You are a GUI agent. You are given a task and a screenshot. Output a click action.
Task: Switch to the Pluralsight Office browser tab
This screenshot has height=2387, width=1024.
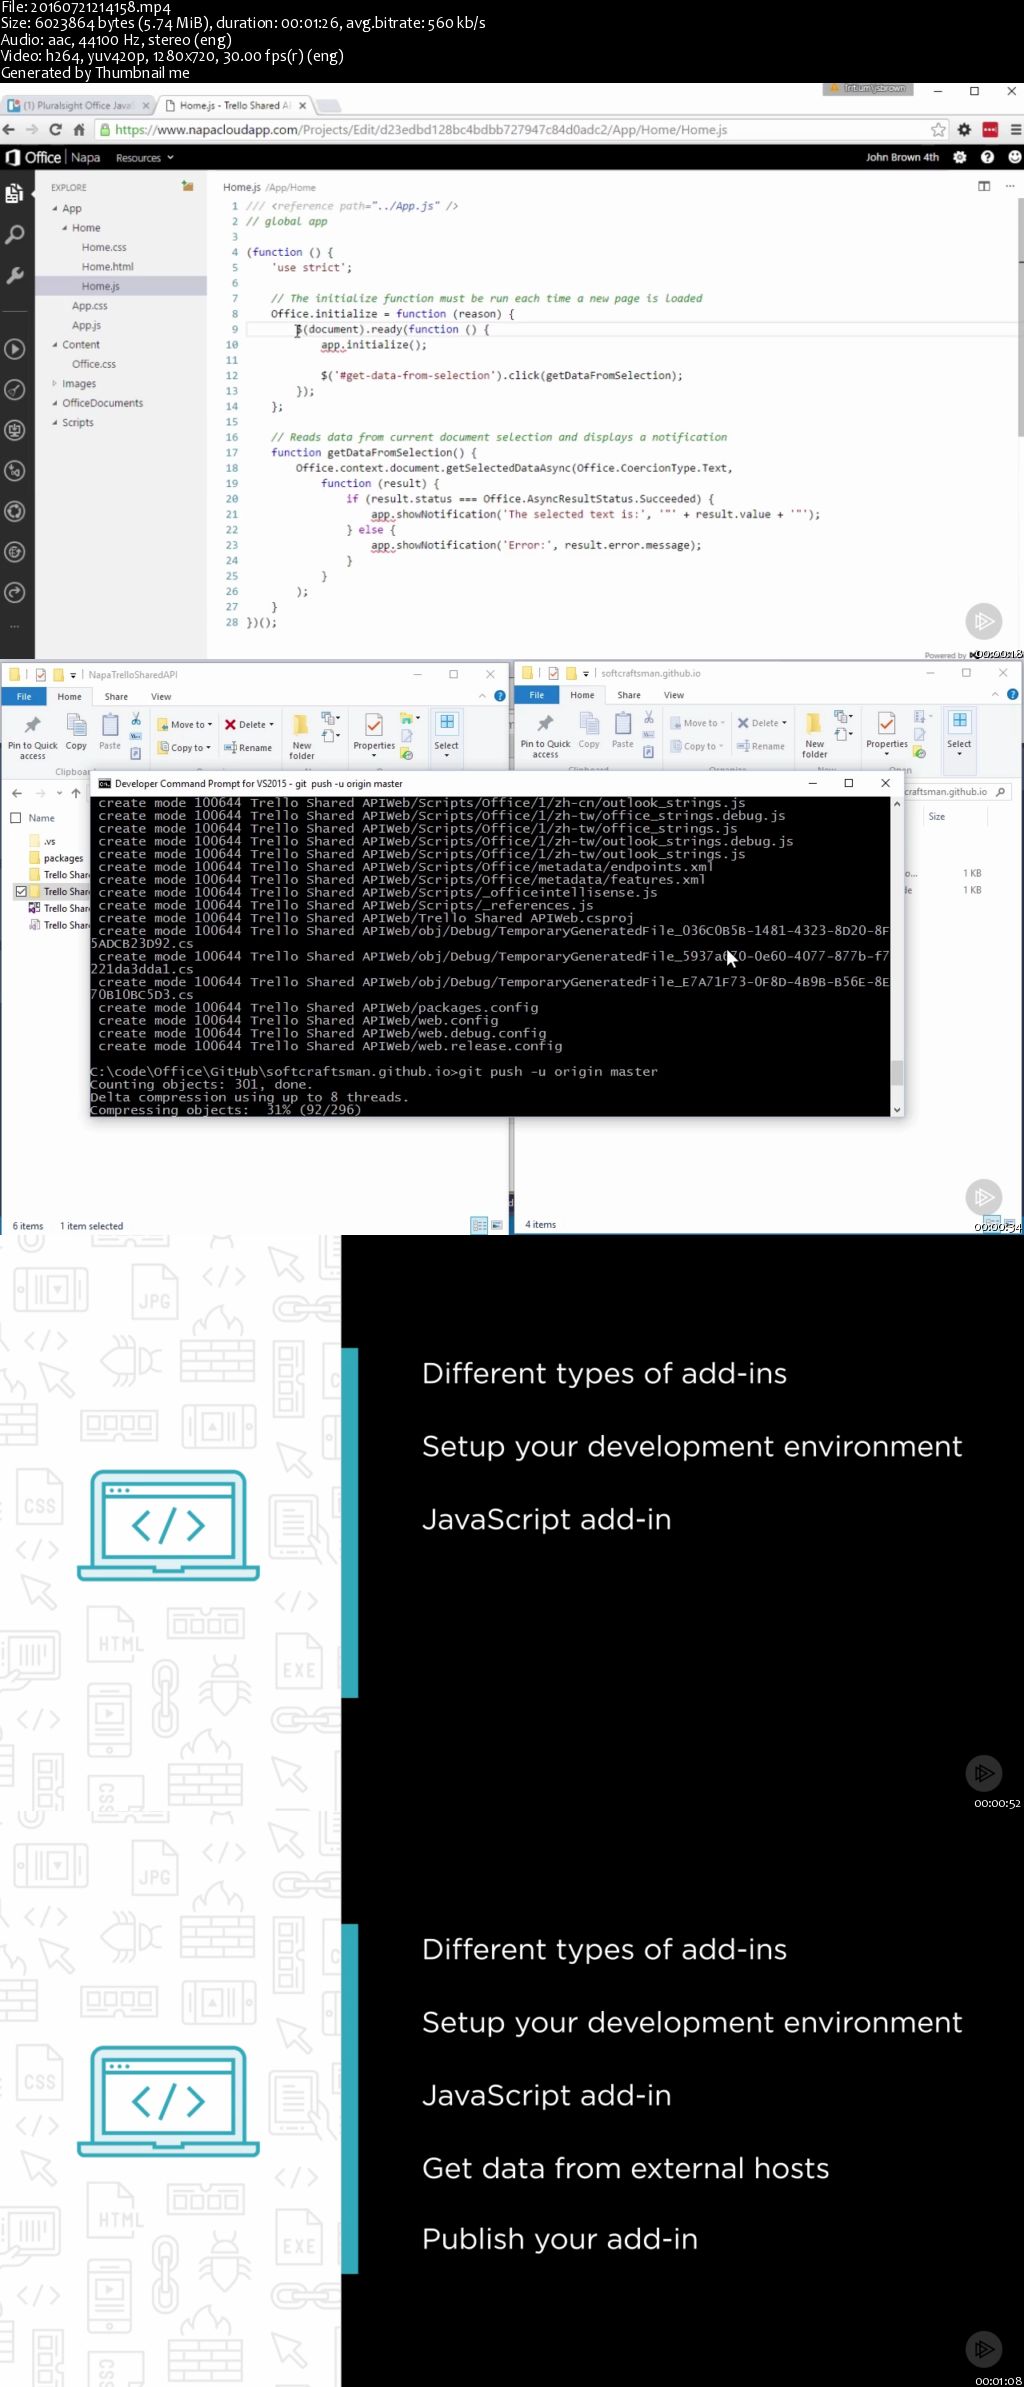(78, 105)
